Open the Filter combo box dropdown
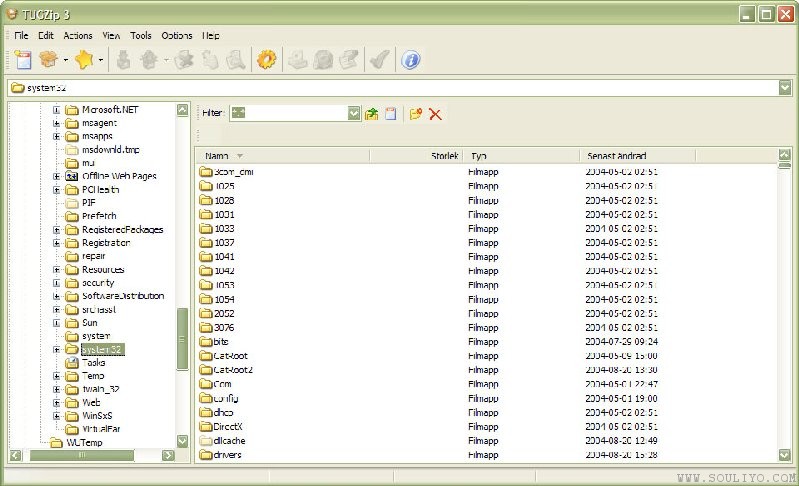The height and width of the screenshot is (486, 799). 354,114
